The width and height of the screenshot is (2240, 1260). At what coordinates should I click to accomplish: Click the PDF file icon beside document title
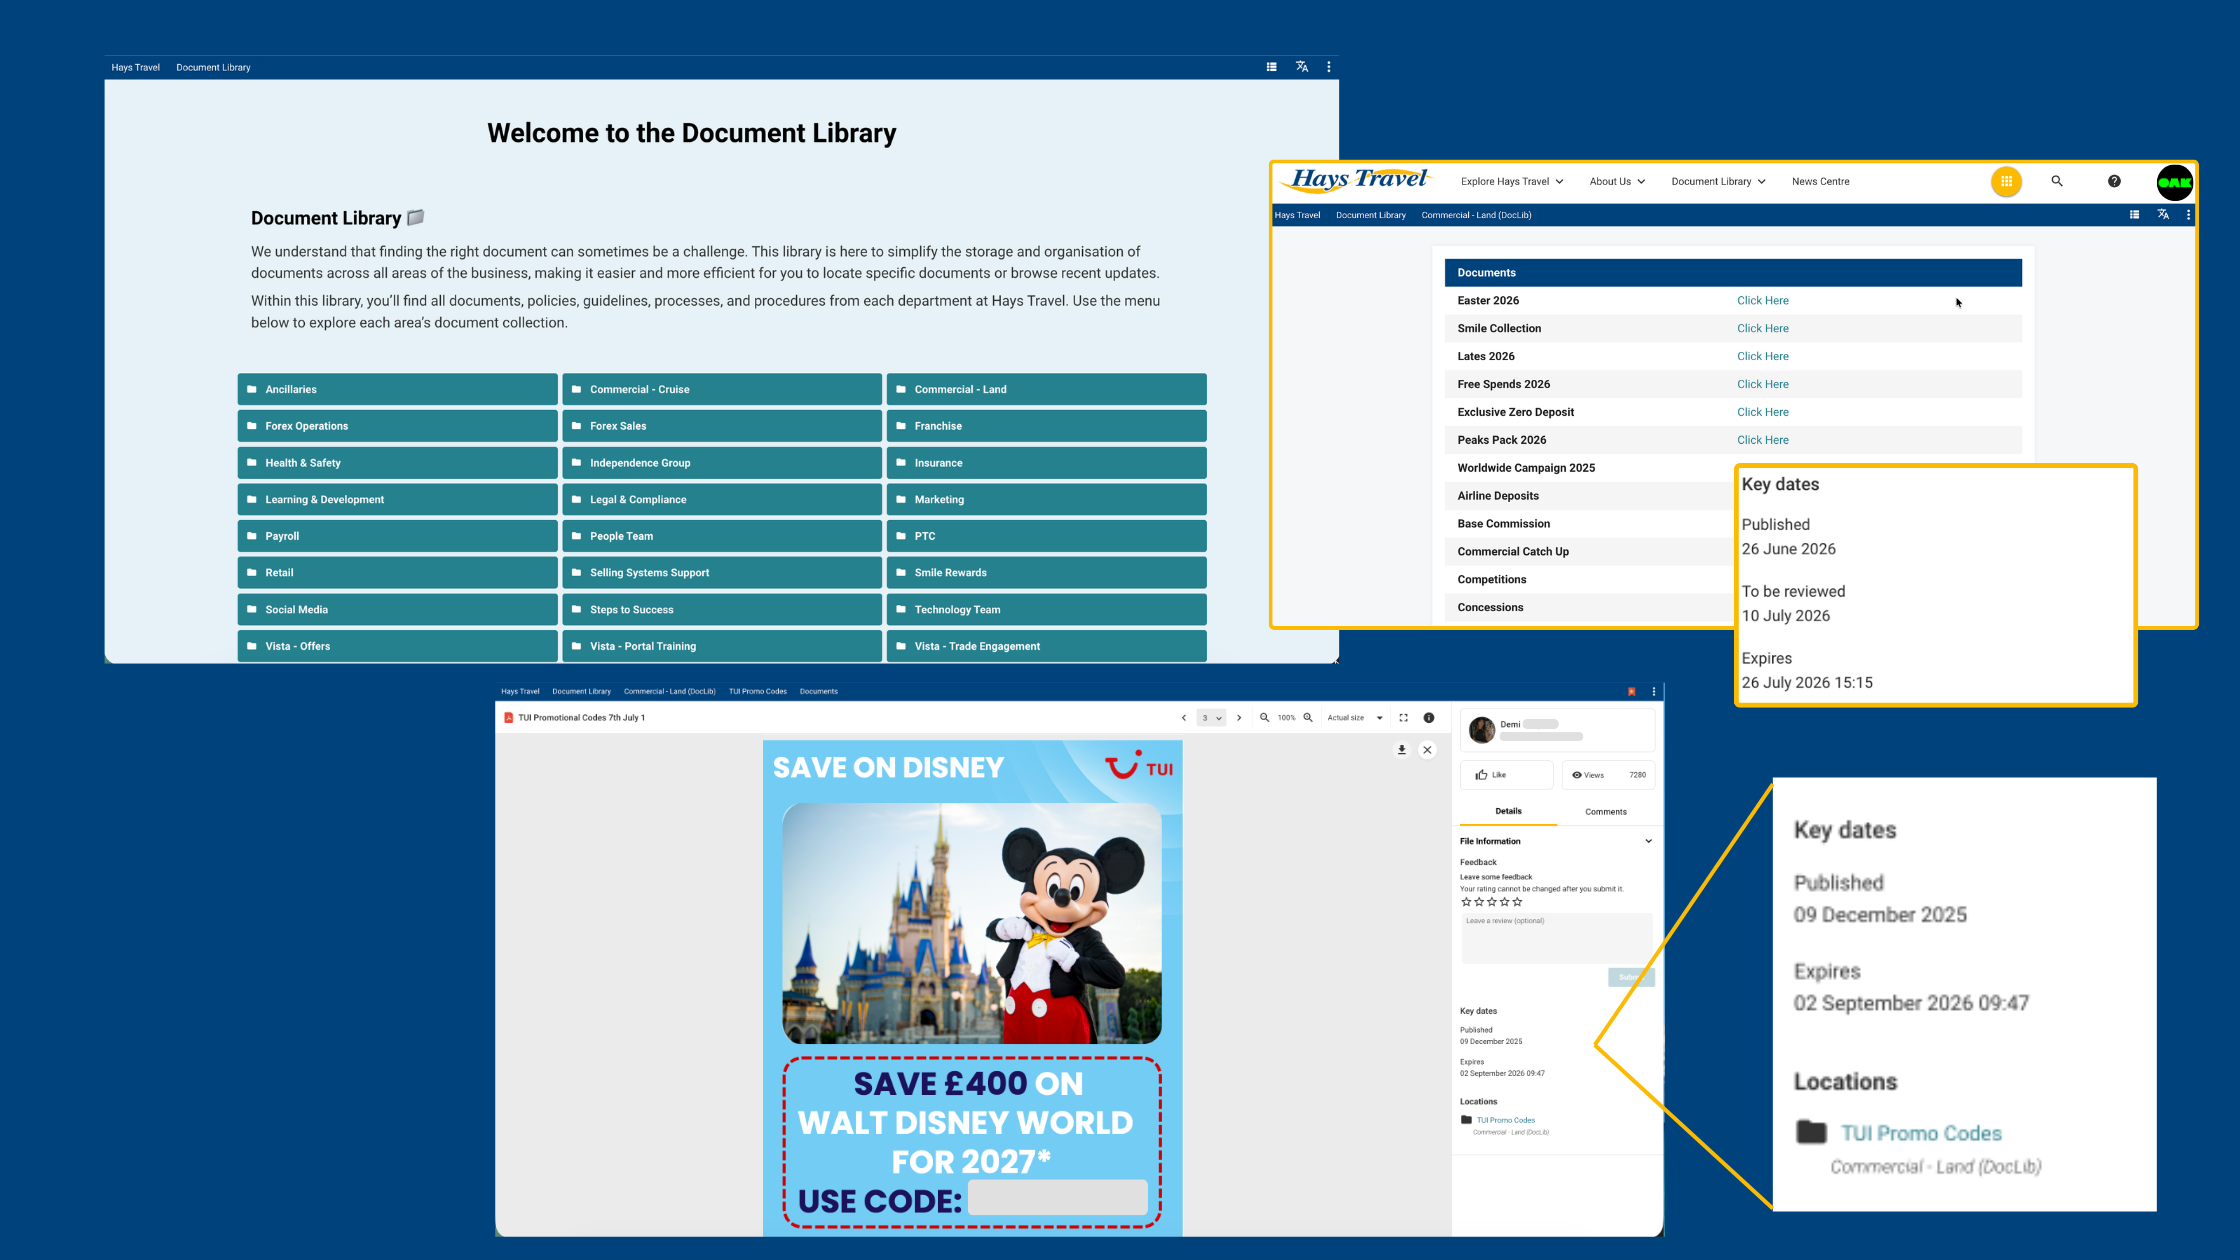508,718
